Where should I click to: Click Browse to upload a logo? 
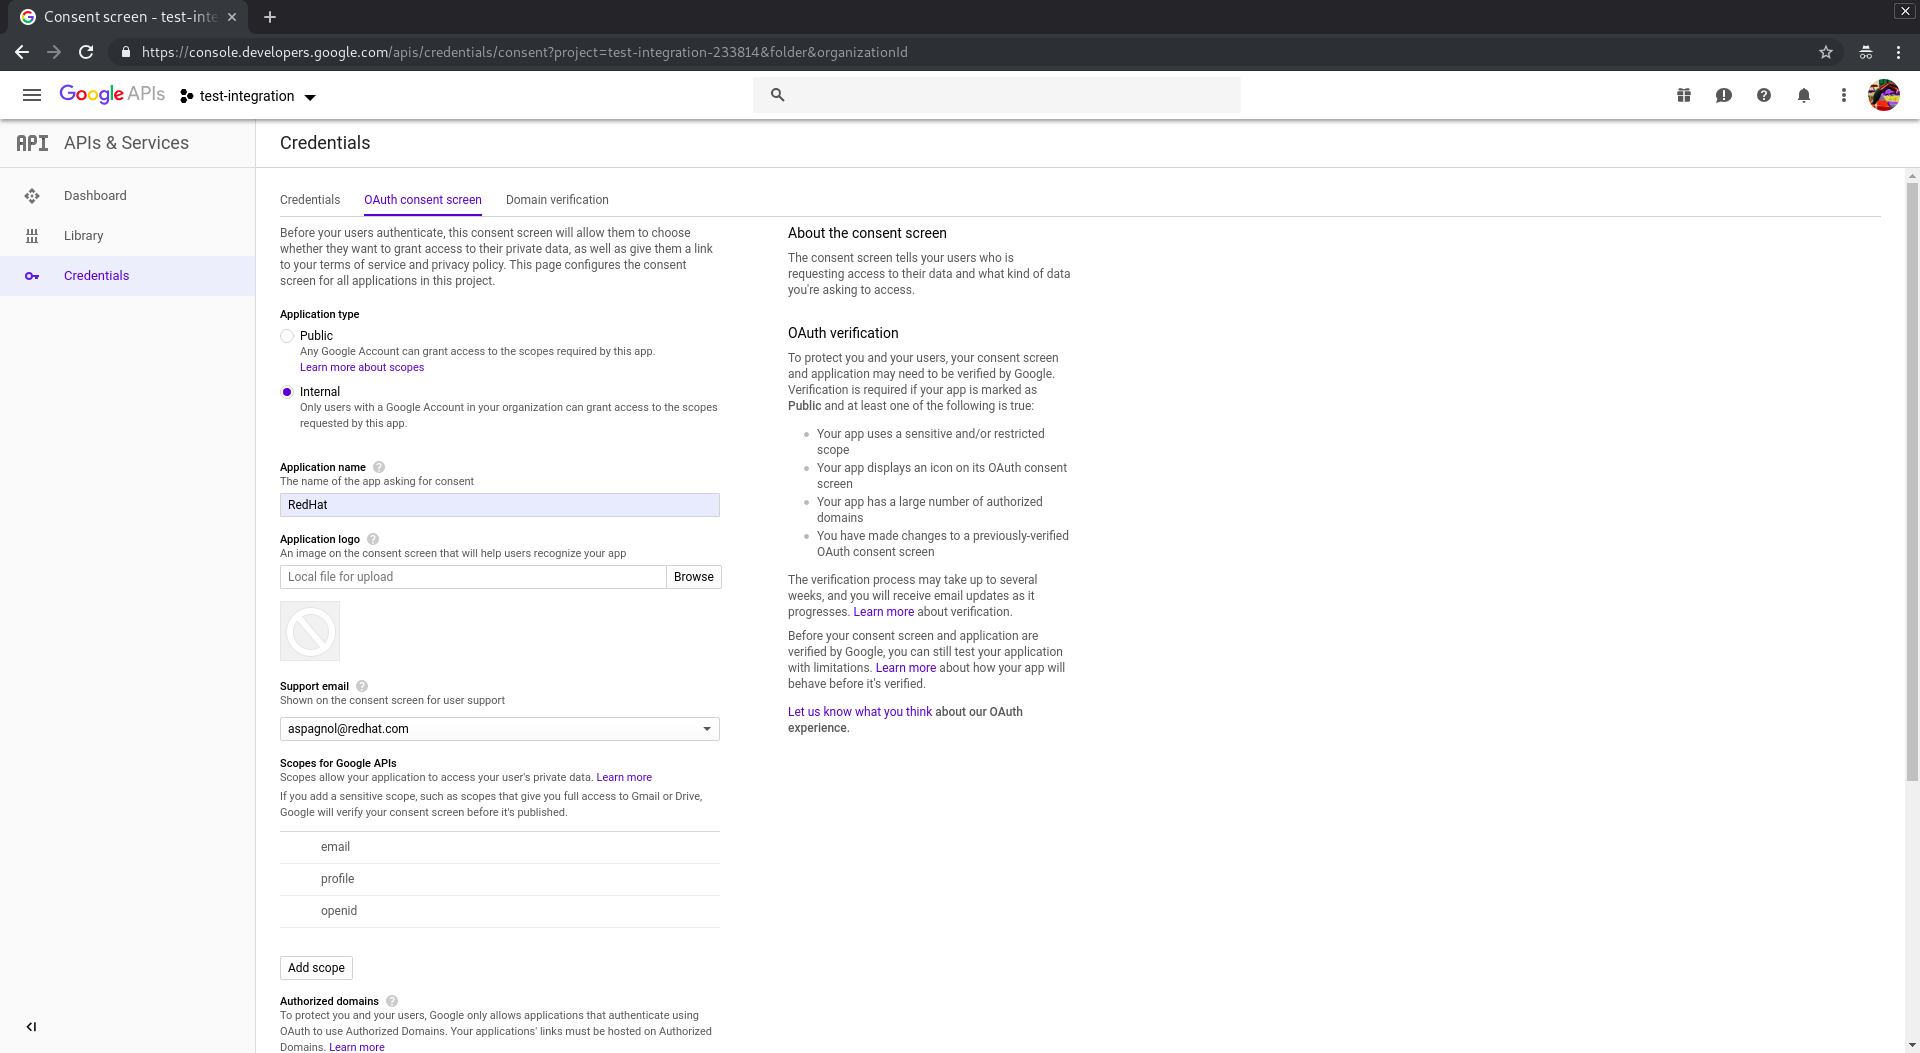(x=693, y=577)
